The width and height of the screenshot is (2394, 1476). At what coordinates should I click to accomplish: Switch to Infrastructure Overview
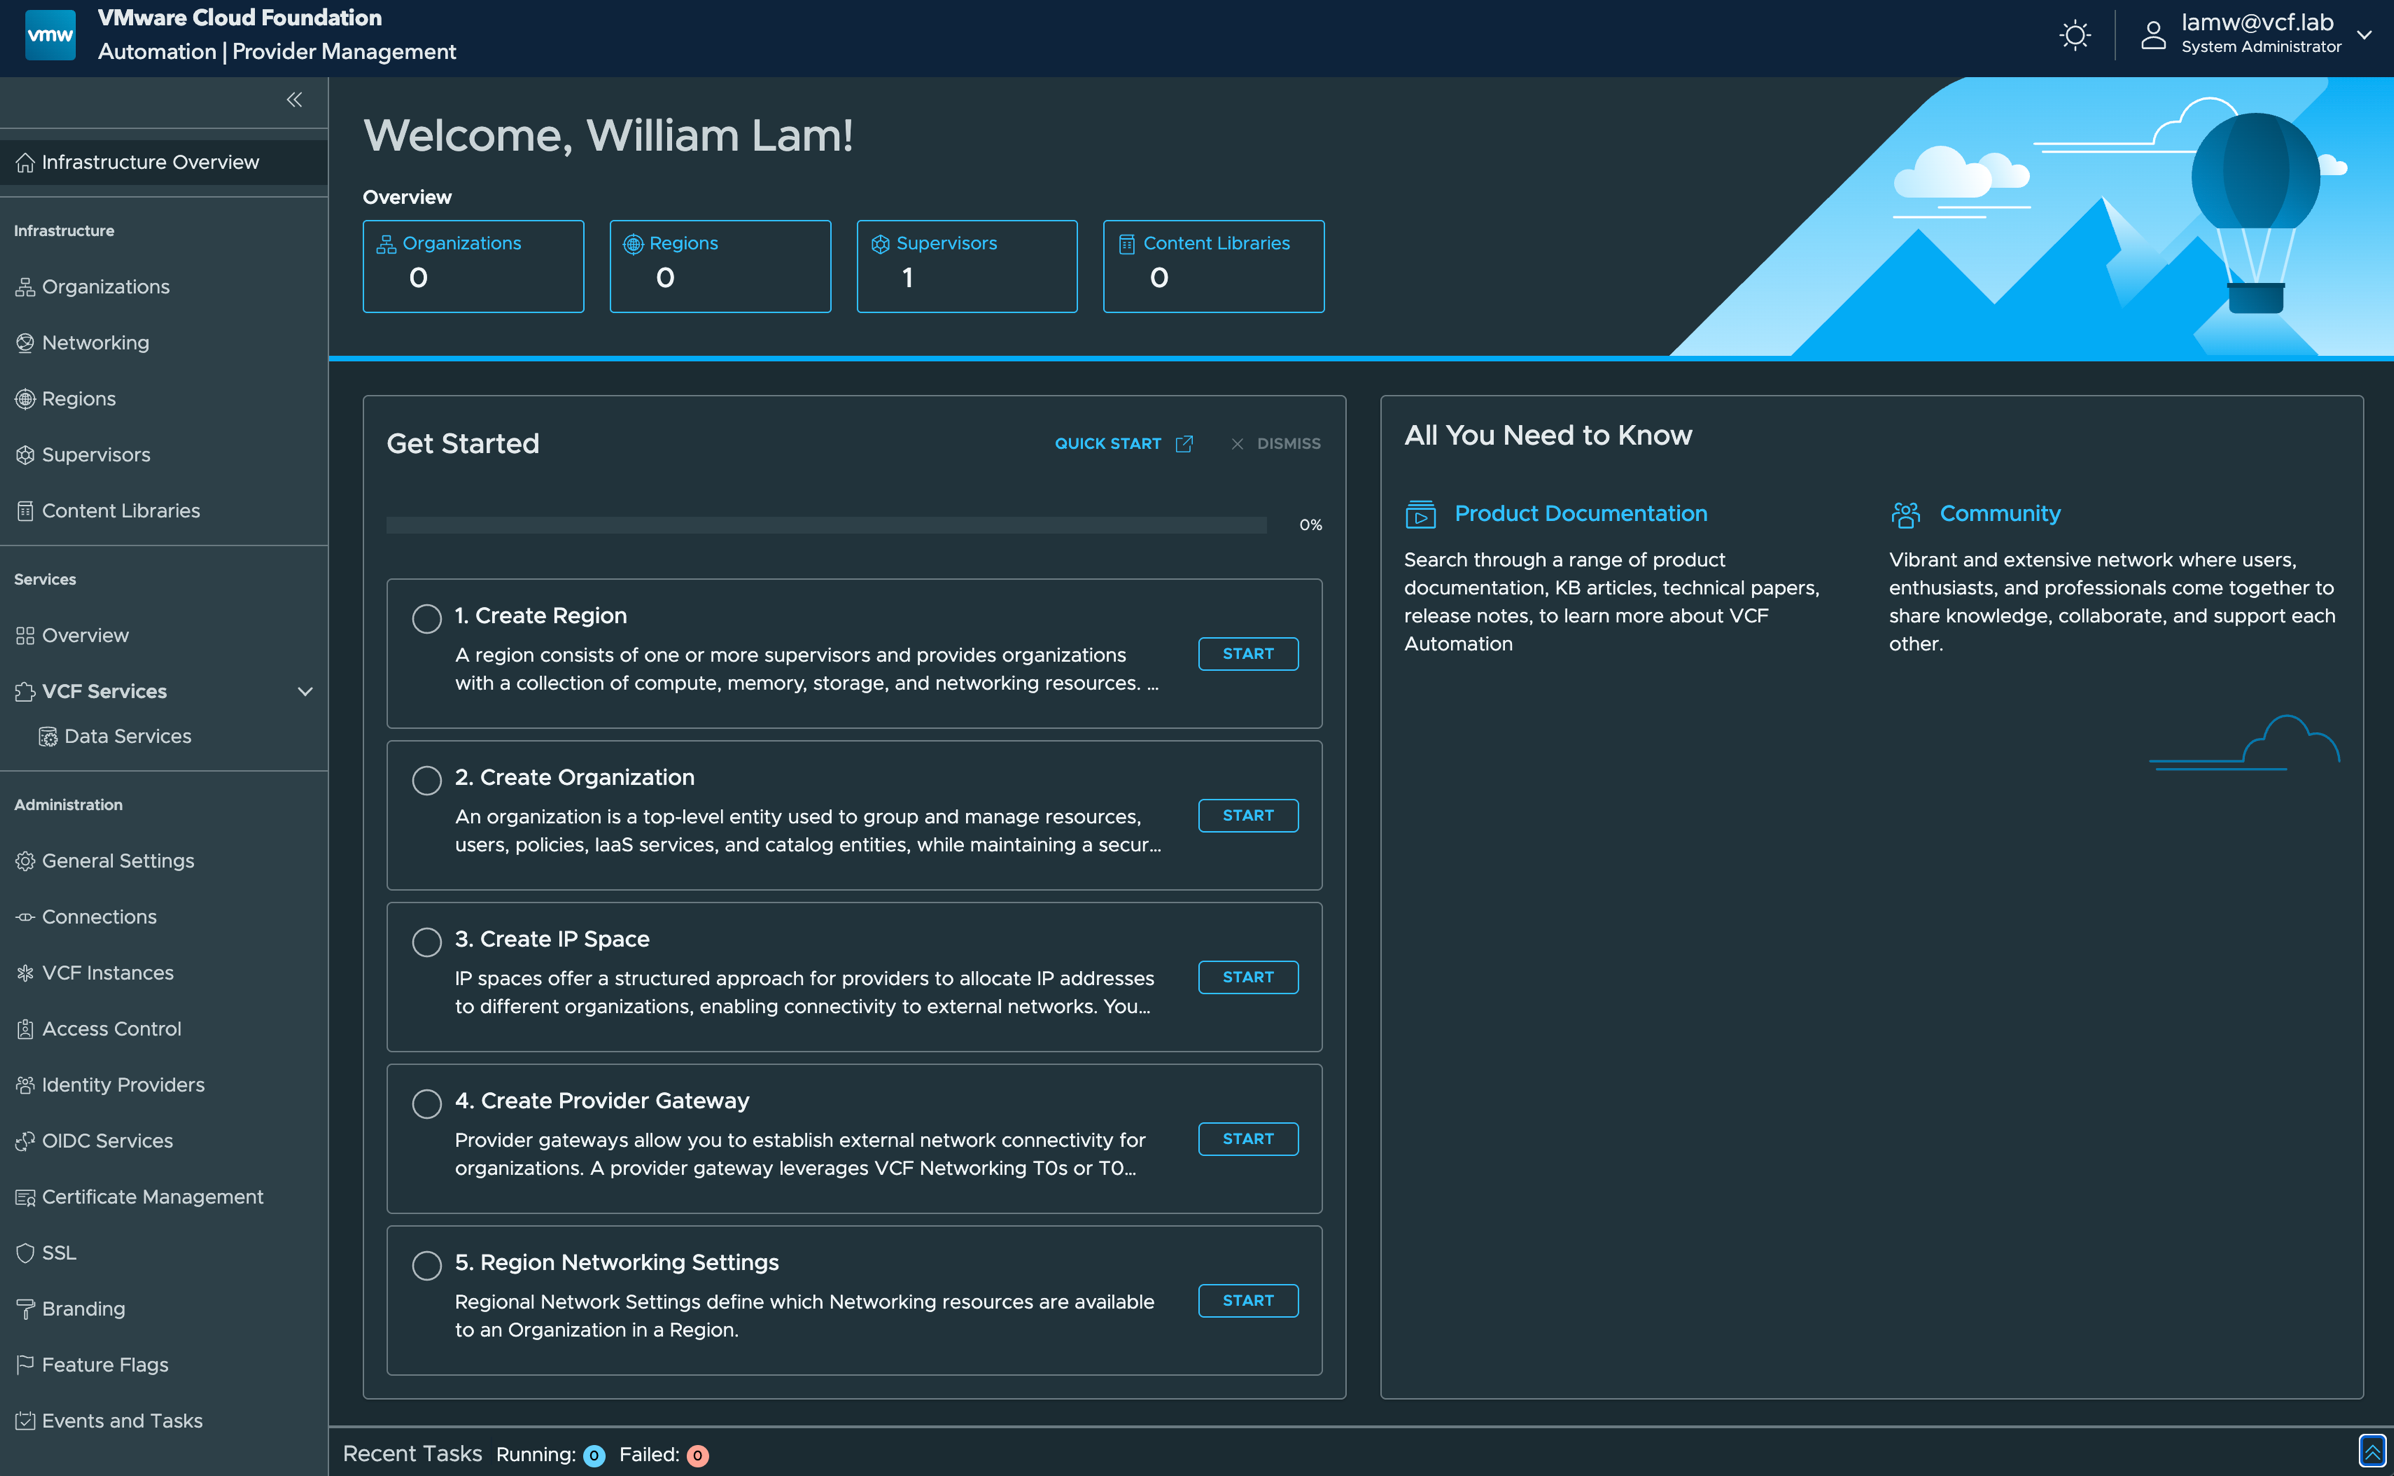coord(150,161)
